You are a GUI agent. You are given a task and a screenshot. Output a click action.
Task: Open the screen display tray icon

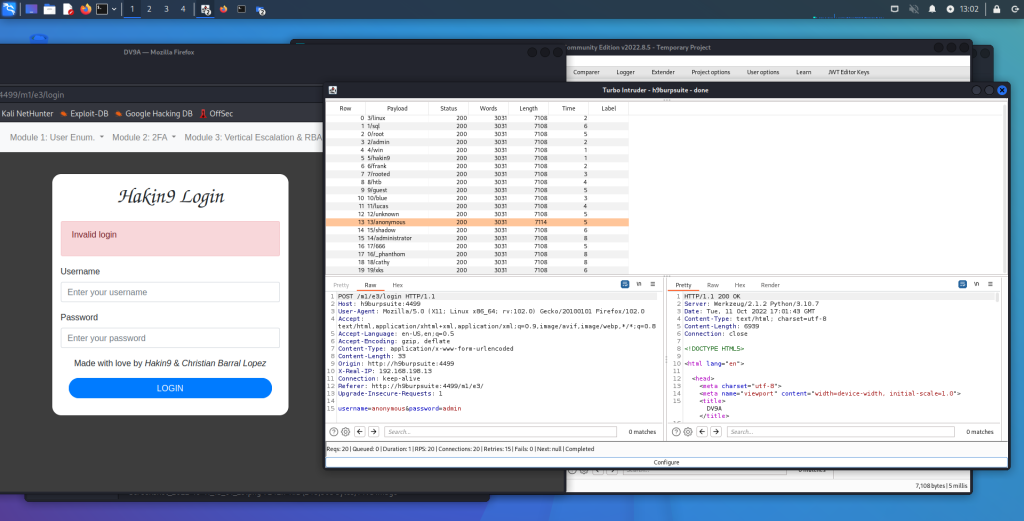point(895,9)
